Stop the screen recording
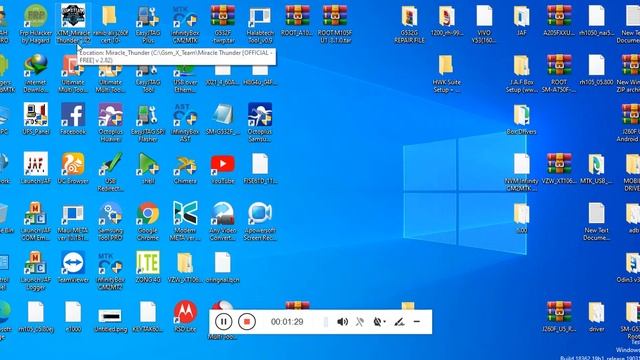Screen dimensions: 640x360 pyautogui.click(x=247, y=322)
